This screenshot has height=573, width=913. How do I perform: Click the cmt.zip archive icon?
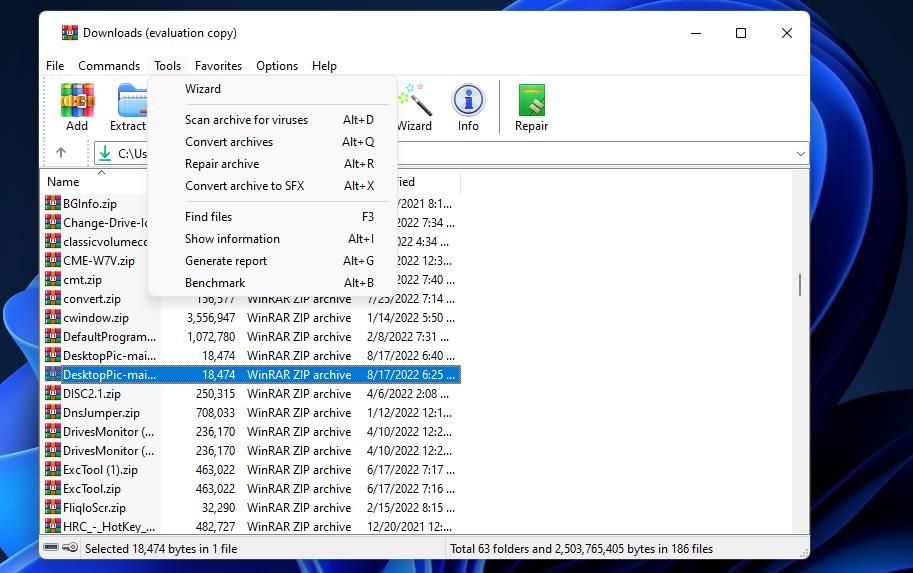point(53,278)
